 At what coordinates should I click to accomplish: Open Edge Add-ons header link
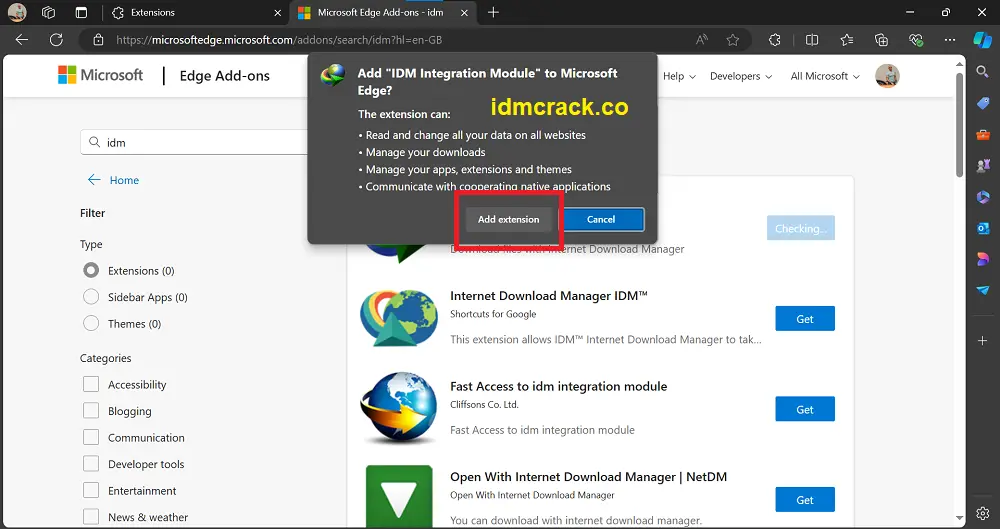click(224, 76)
